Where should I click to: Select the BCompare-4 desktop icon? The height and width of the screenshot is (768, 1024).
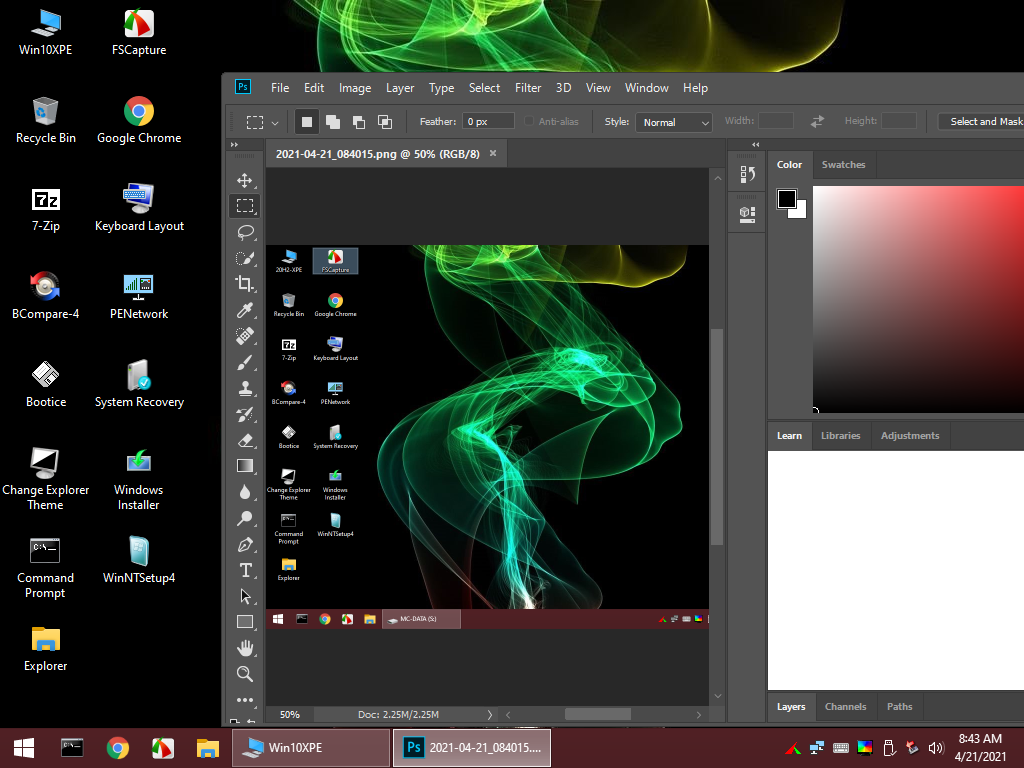coord(46,295)
